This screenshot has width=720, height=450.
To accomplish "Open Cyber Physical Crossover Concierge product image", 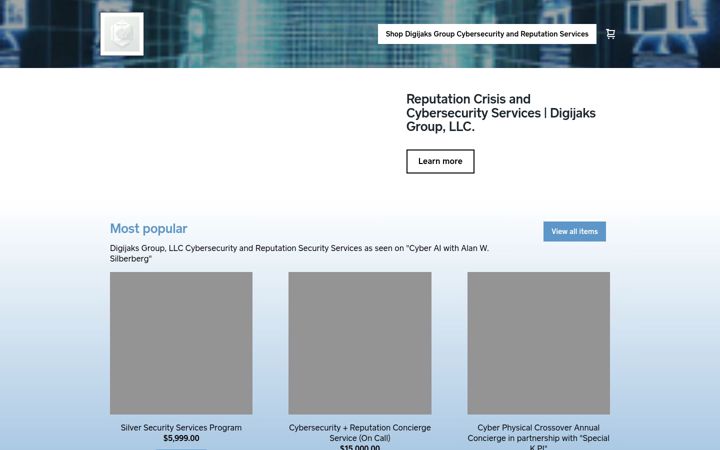I will pos(539,343).
